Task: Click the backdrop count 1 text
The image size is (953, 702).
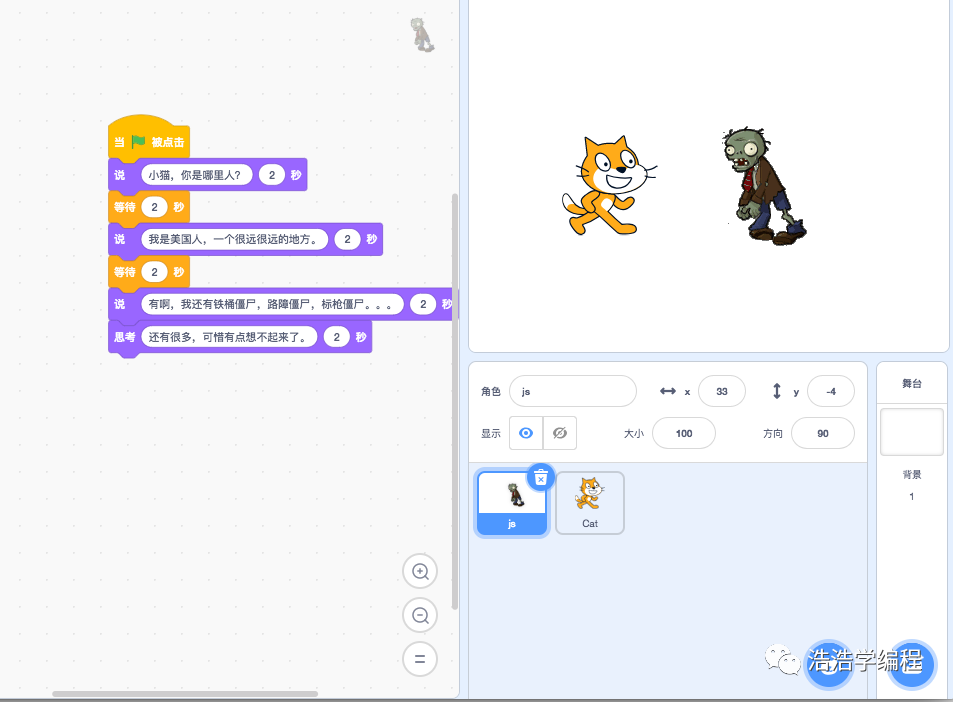Action: click(912, 497)
